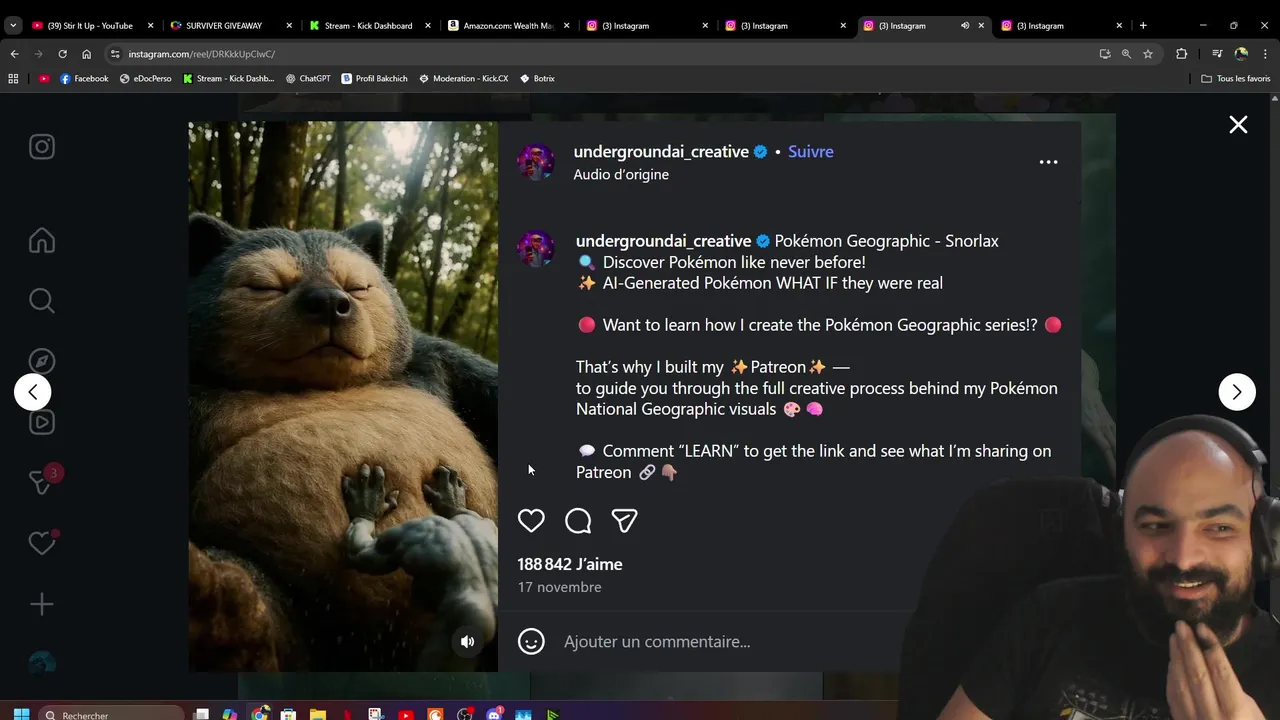Image resolution: width=1280 pixels, height=720 pixels.
Task: Open ChatGPT bookmark
Action: click(307, 79)
